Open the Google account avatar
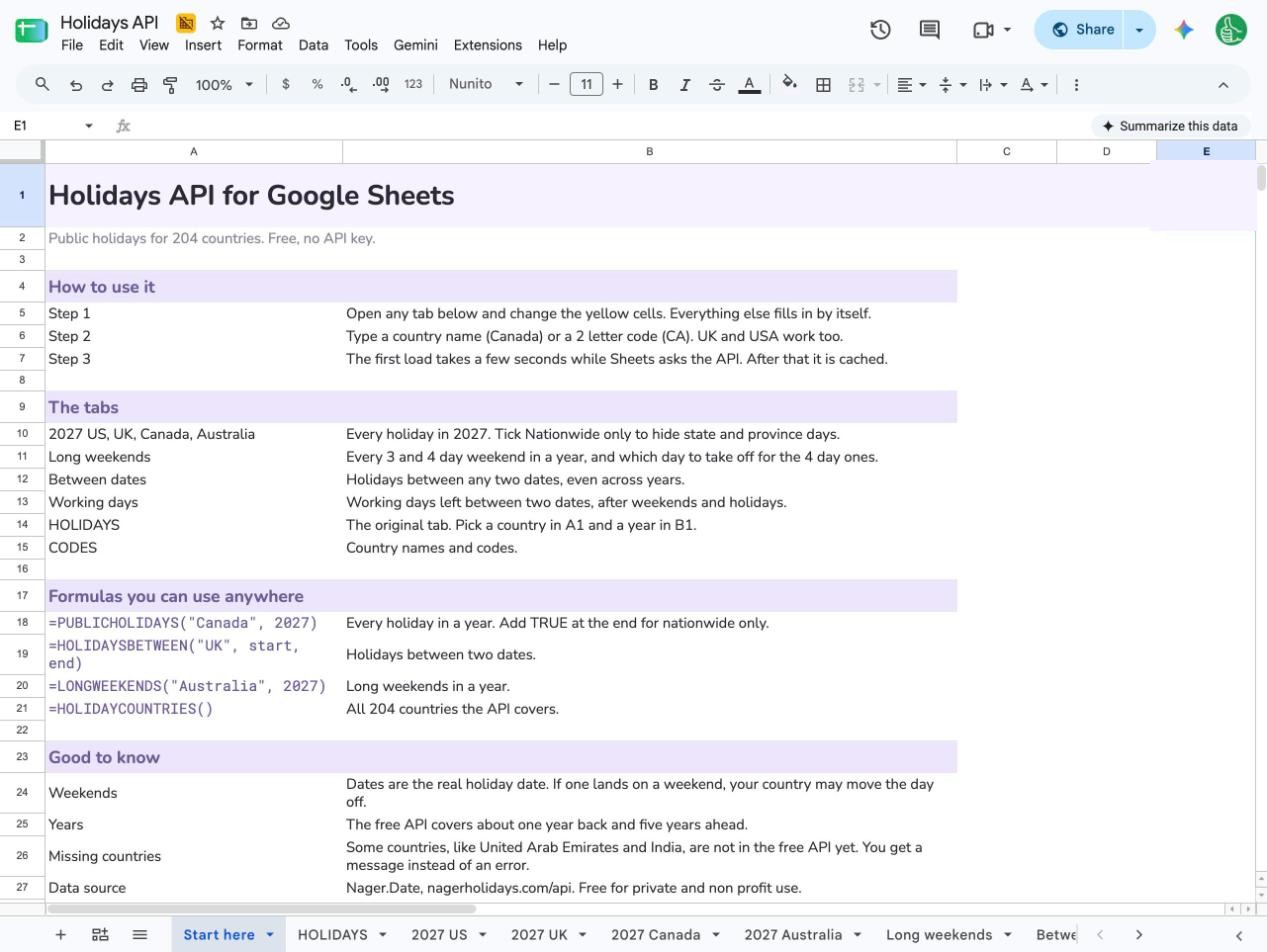1267x952 pixels. tap(1231, 30)
